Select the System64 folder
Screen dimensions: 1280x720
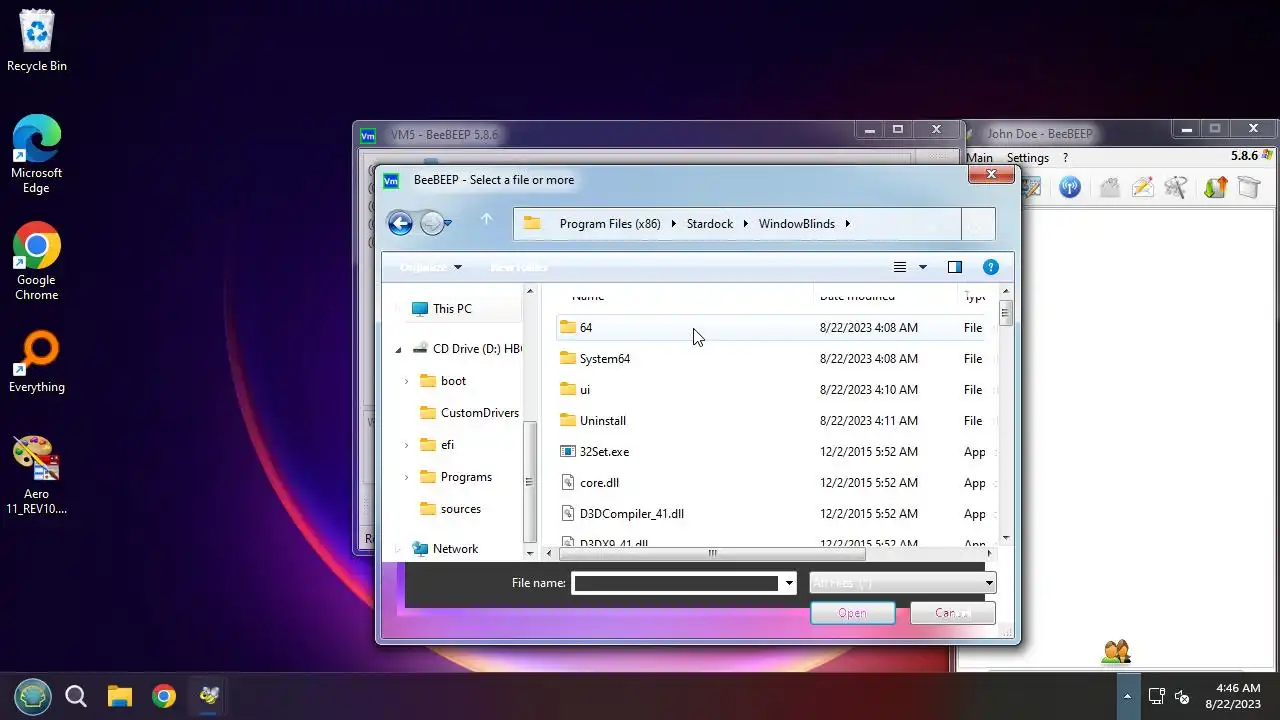click(772, 358)
